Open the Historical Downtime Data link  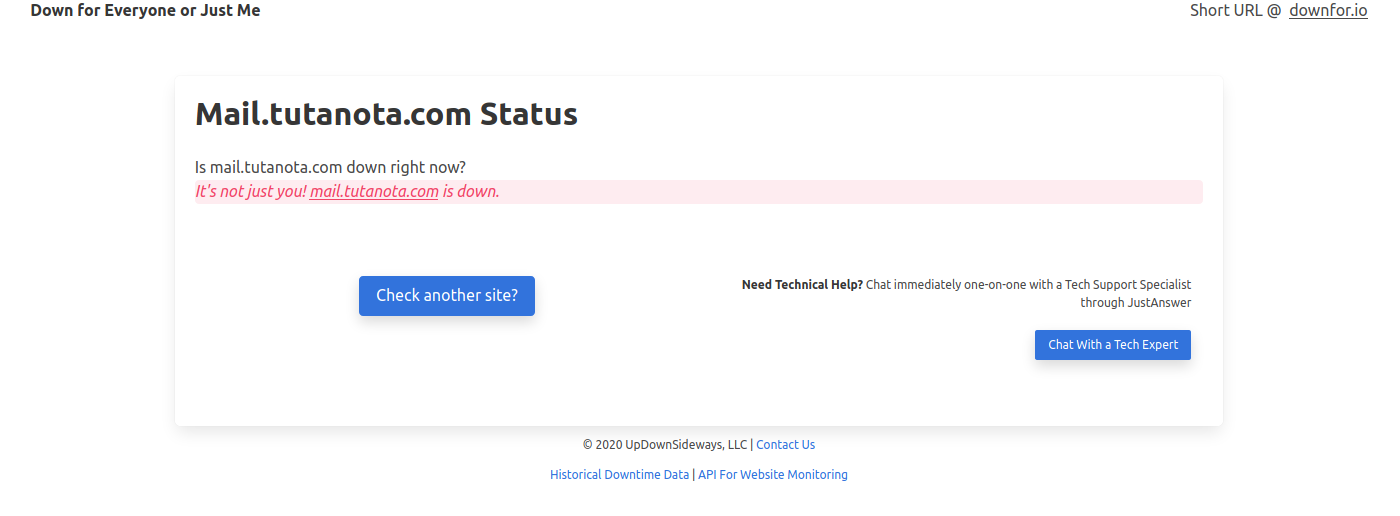coord(619,475)
